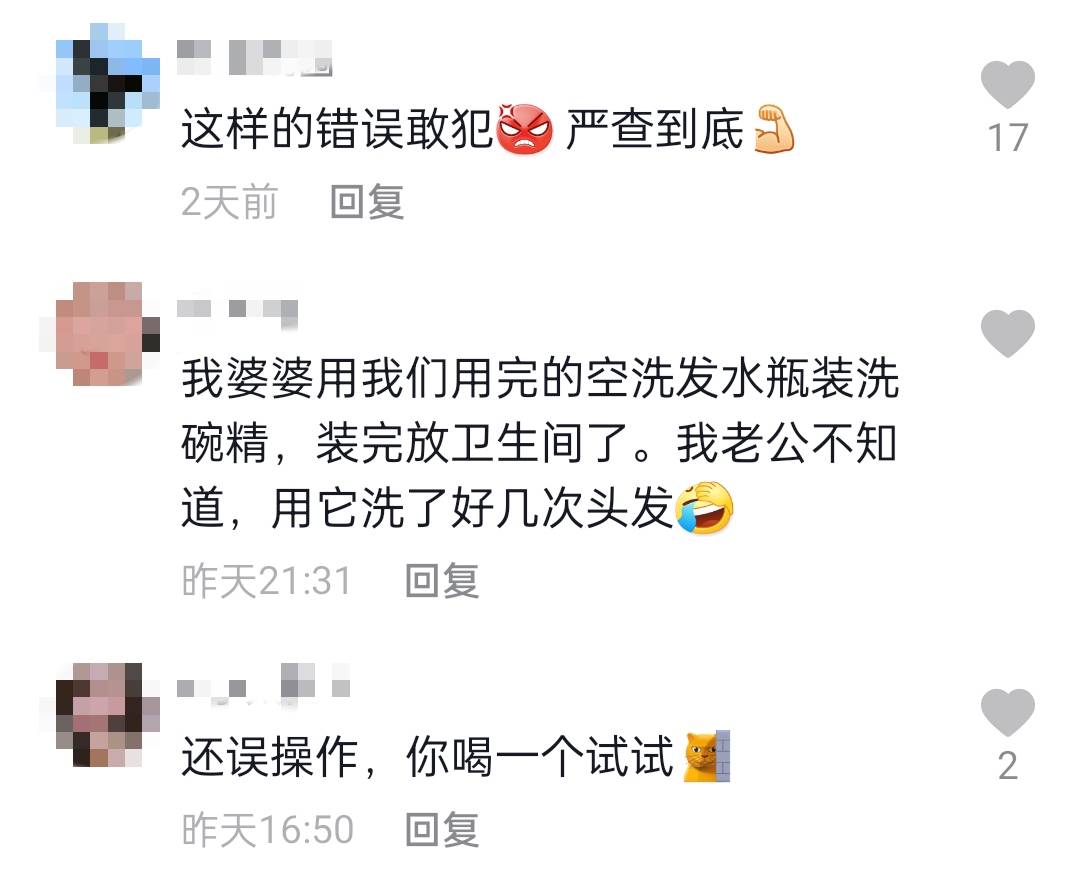This screenshot has height=876, width=1080.
Task: Tap the first commenter's blurred username
Action: click(254, 57)
